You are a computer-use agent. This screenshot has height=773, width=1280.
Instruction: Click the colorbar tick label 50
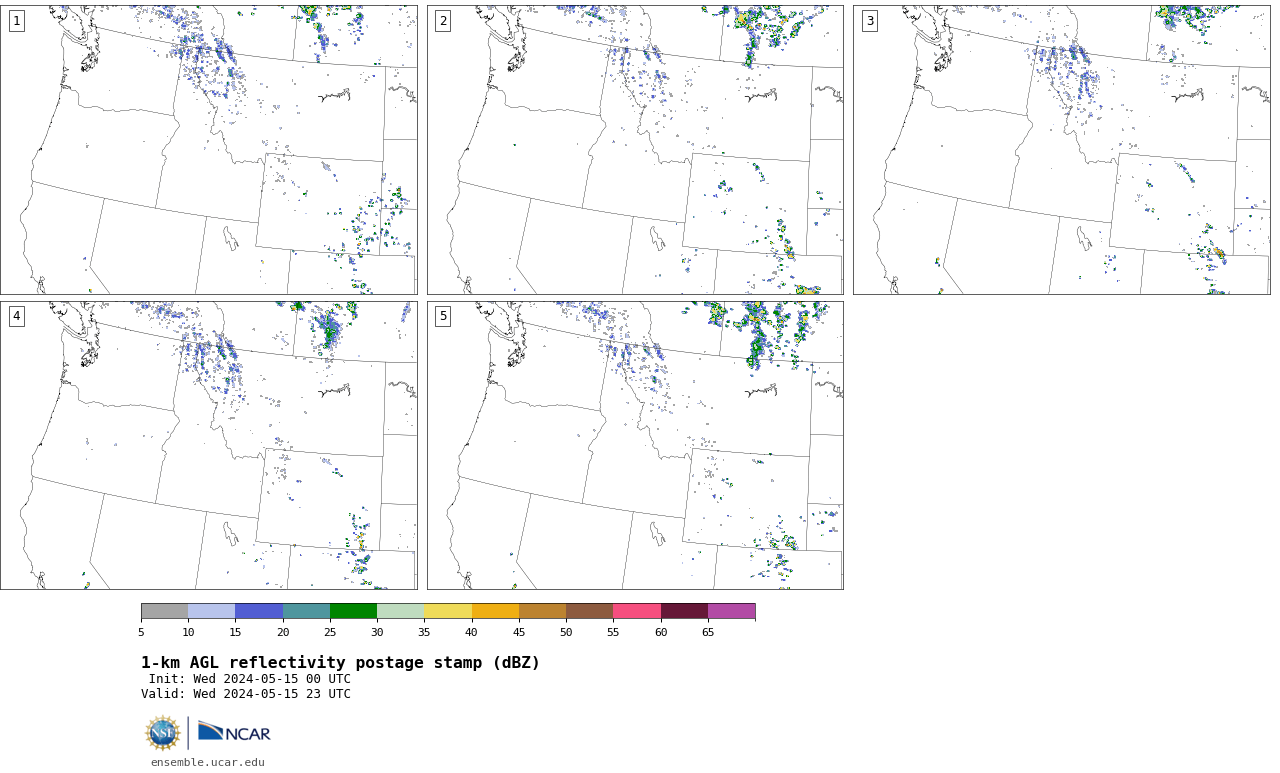[x=566, y=632]
